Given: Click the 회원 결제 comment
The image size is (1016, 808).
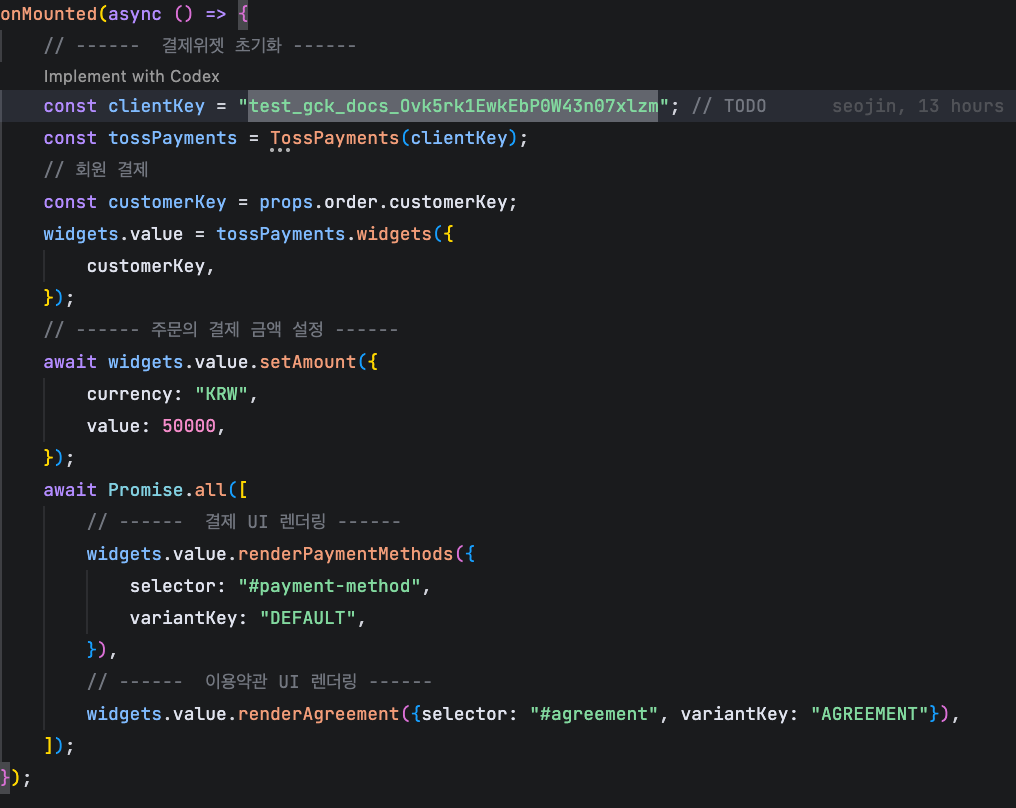Looking at the screenshot, I should tap(96, 170).
